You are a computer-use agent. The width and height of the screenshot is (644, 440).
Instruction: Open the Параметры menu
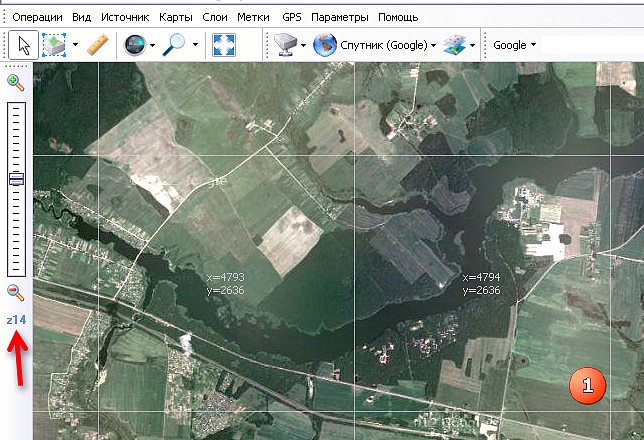(339, 17)
